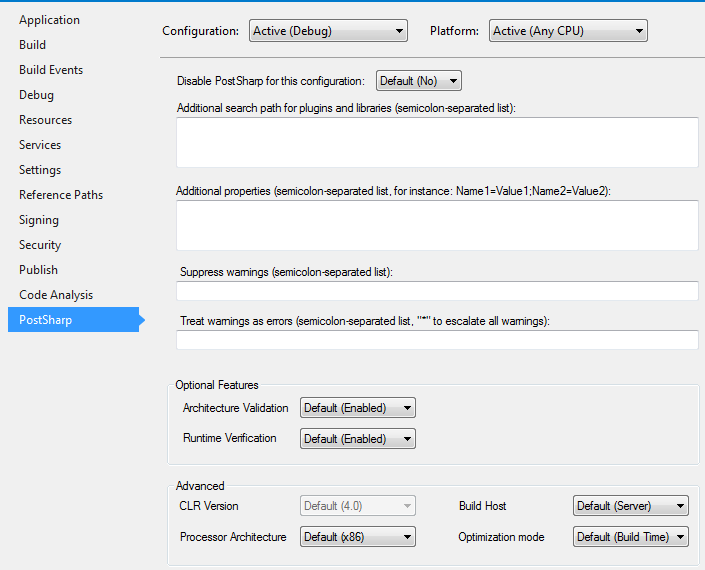The width and height of the screenshot is (705, 570).
Task: Click the Additional search path text box
Action: (437, 142)
